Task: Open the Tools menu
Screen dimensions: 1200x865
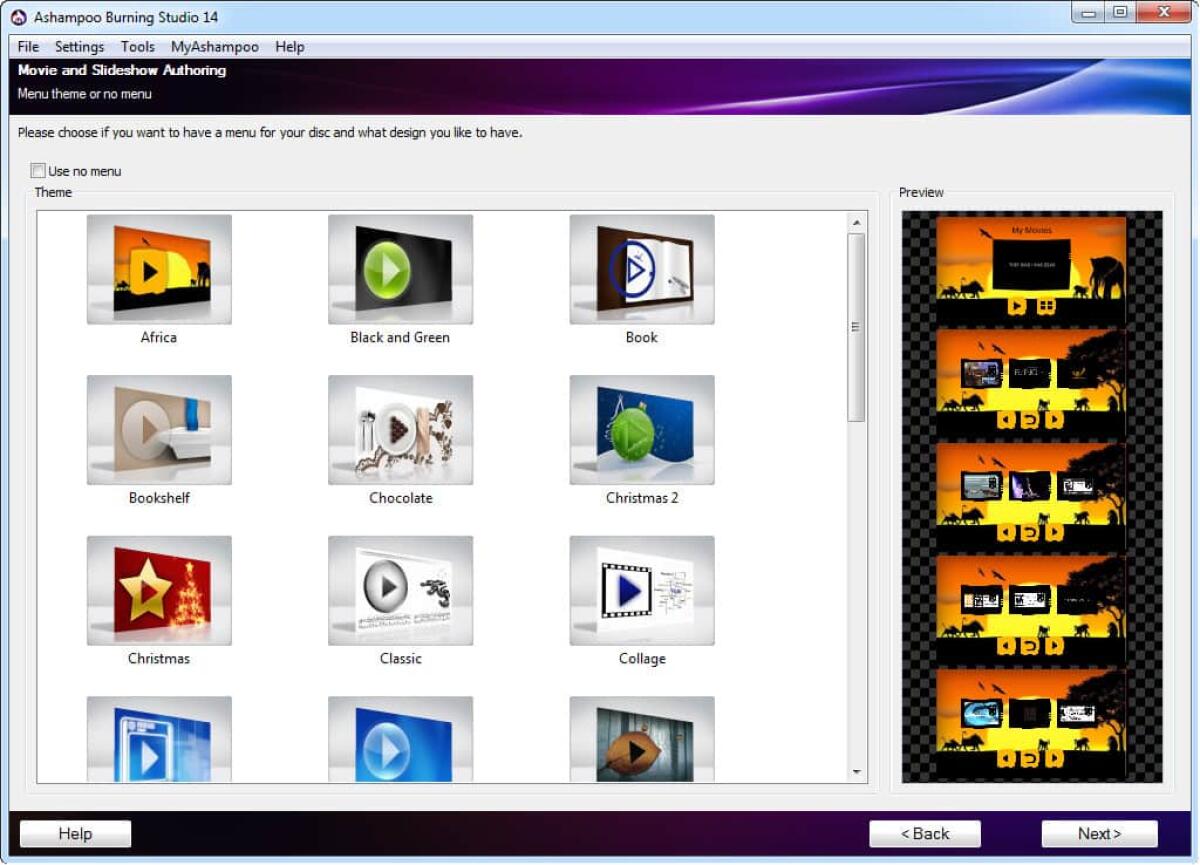Action: pos(137,46)
